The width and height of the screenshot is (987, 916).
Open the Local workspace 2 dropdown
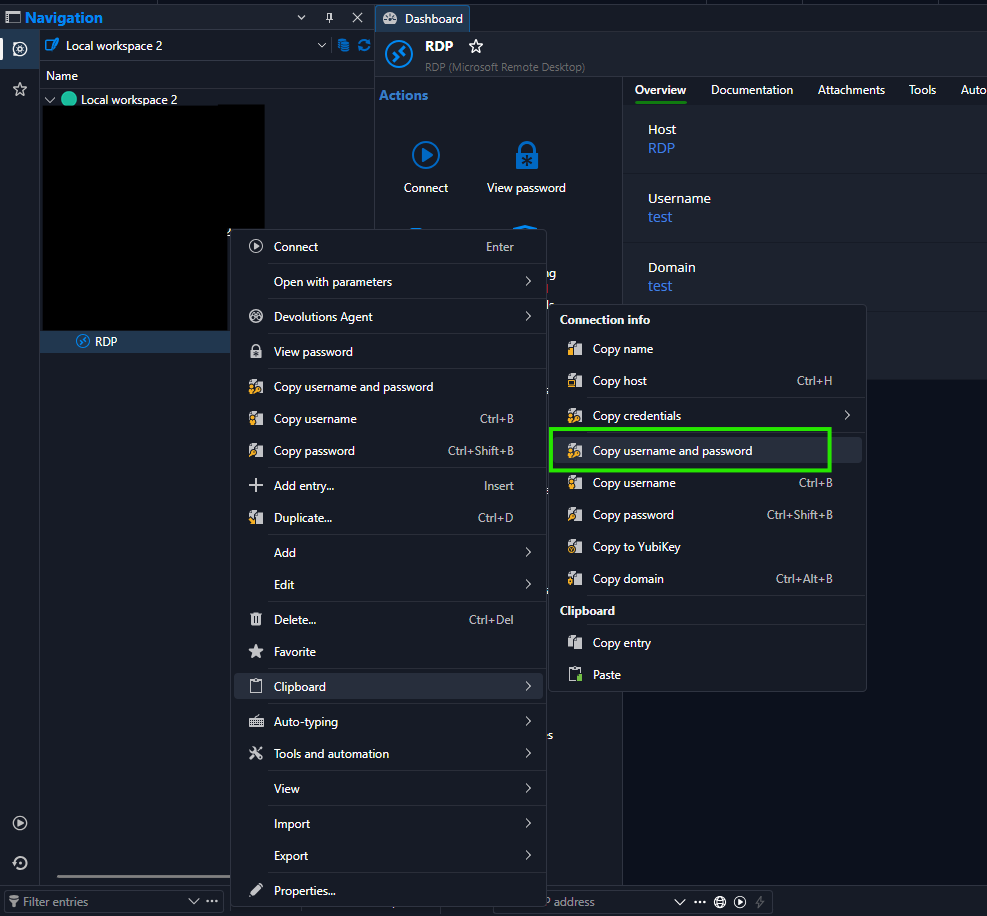click(x=322, y=45)
